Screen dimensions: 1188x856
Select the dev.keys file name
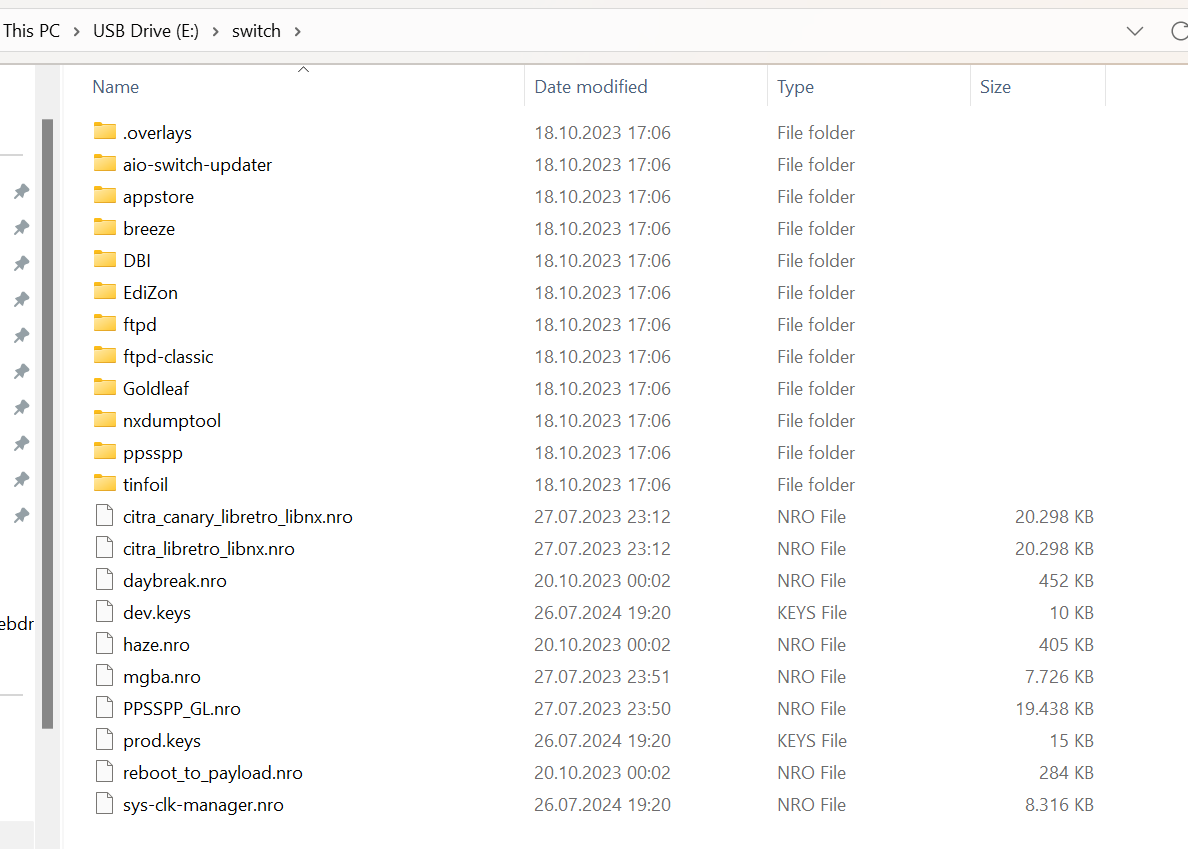[157, 613]
